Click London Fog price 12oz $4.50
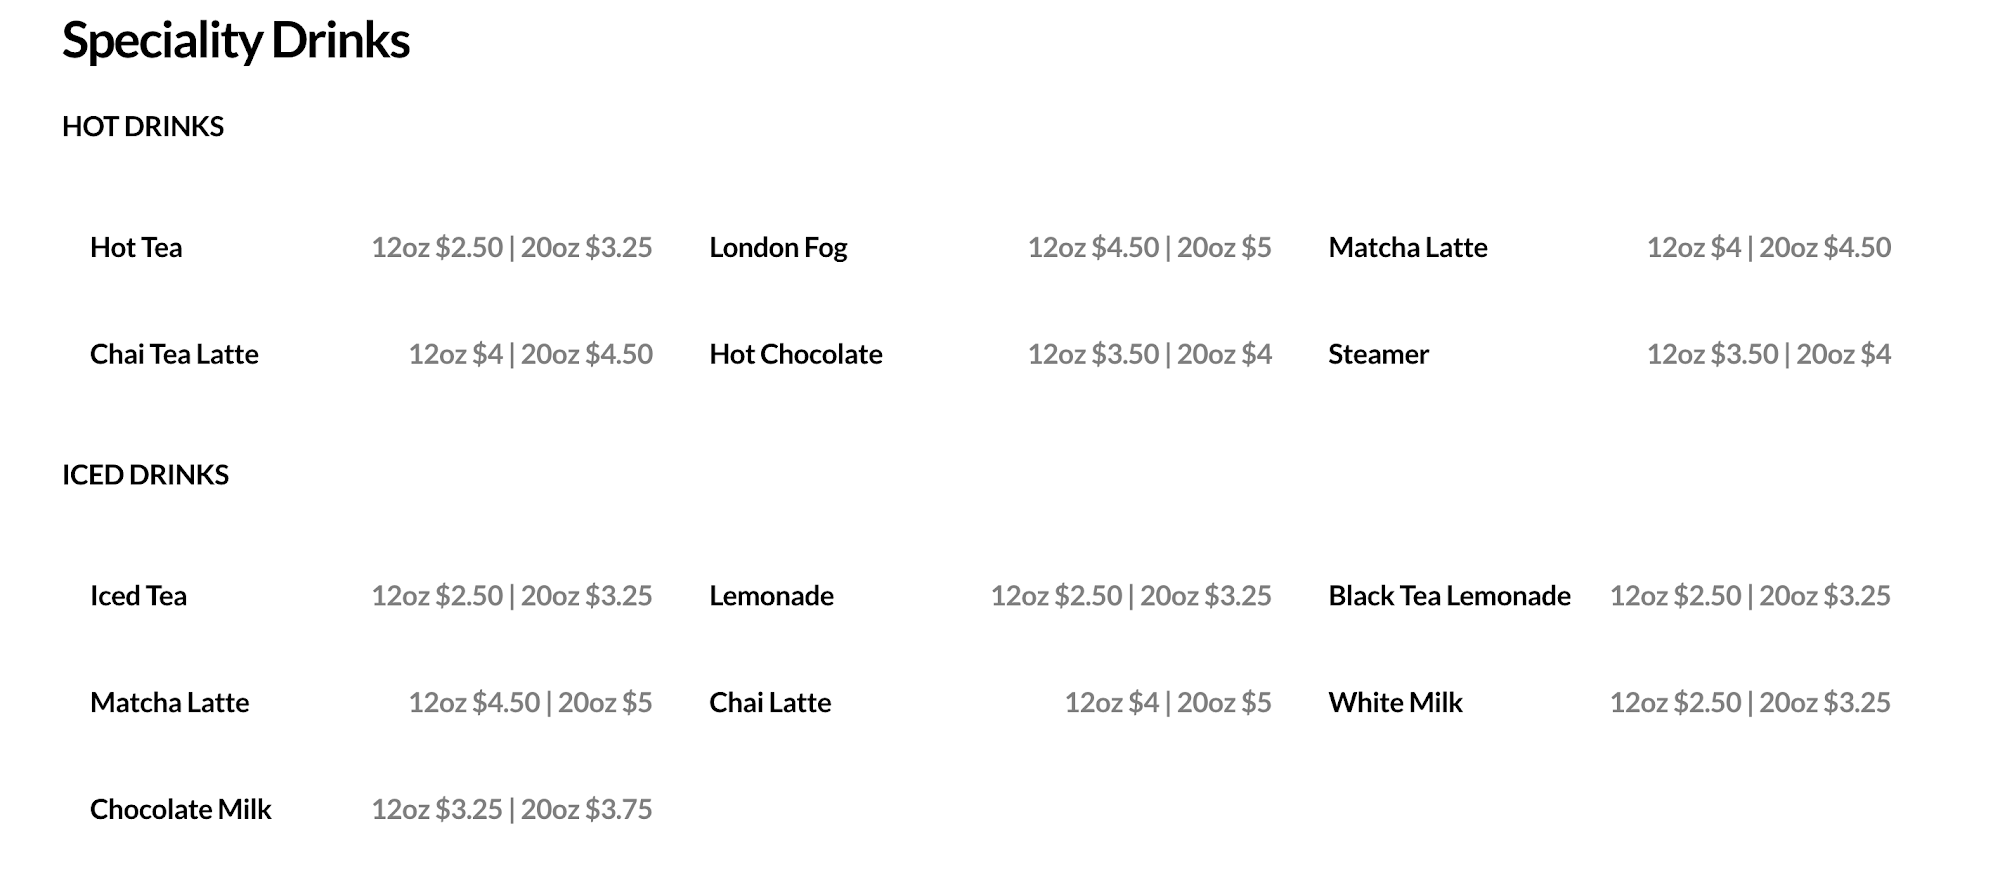 pyautogui.click(x=1094, y=247)
